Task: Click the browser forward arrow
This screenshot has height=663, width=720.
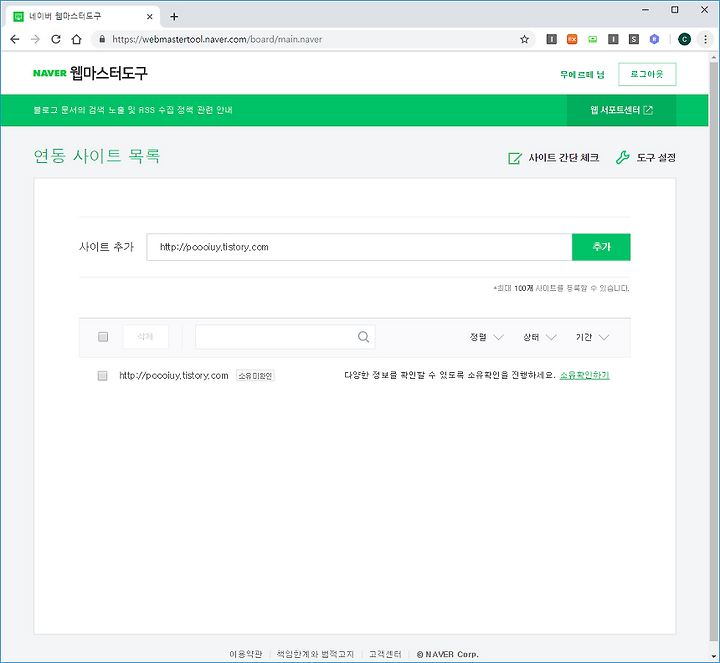Action: click(35, 39)
